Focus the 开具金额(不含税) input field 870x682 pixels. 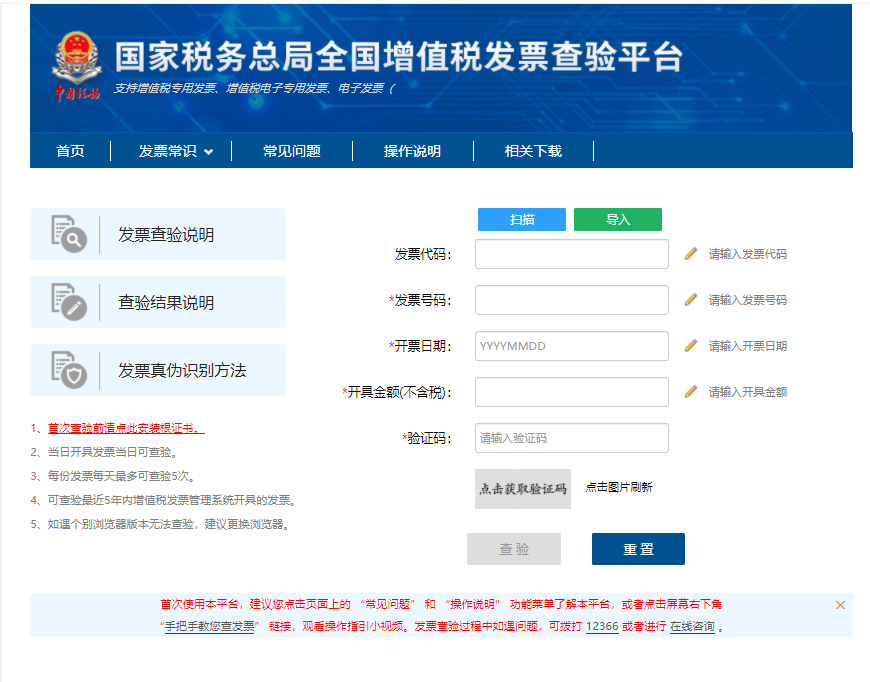[x=571, y=392]
